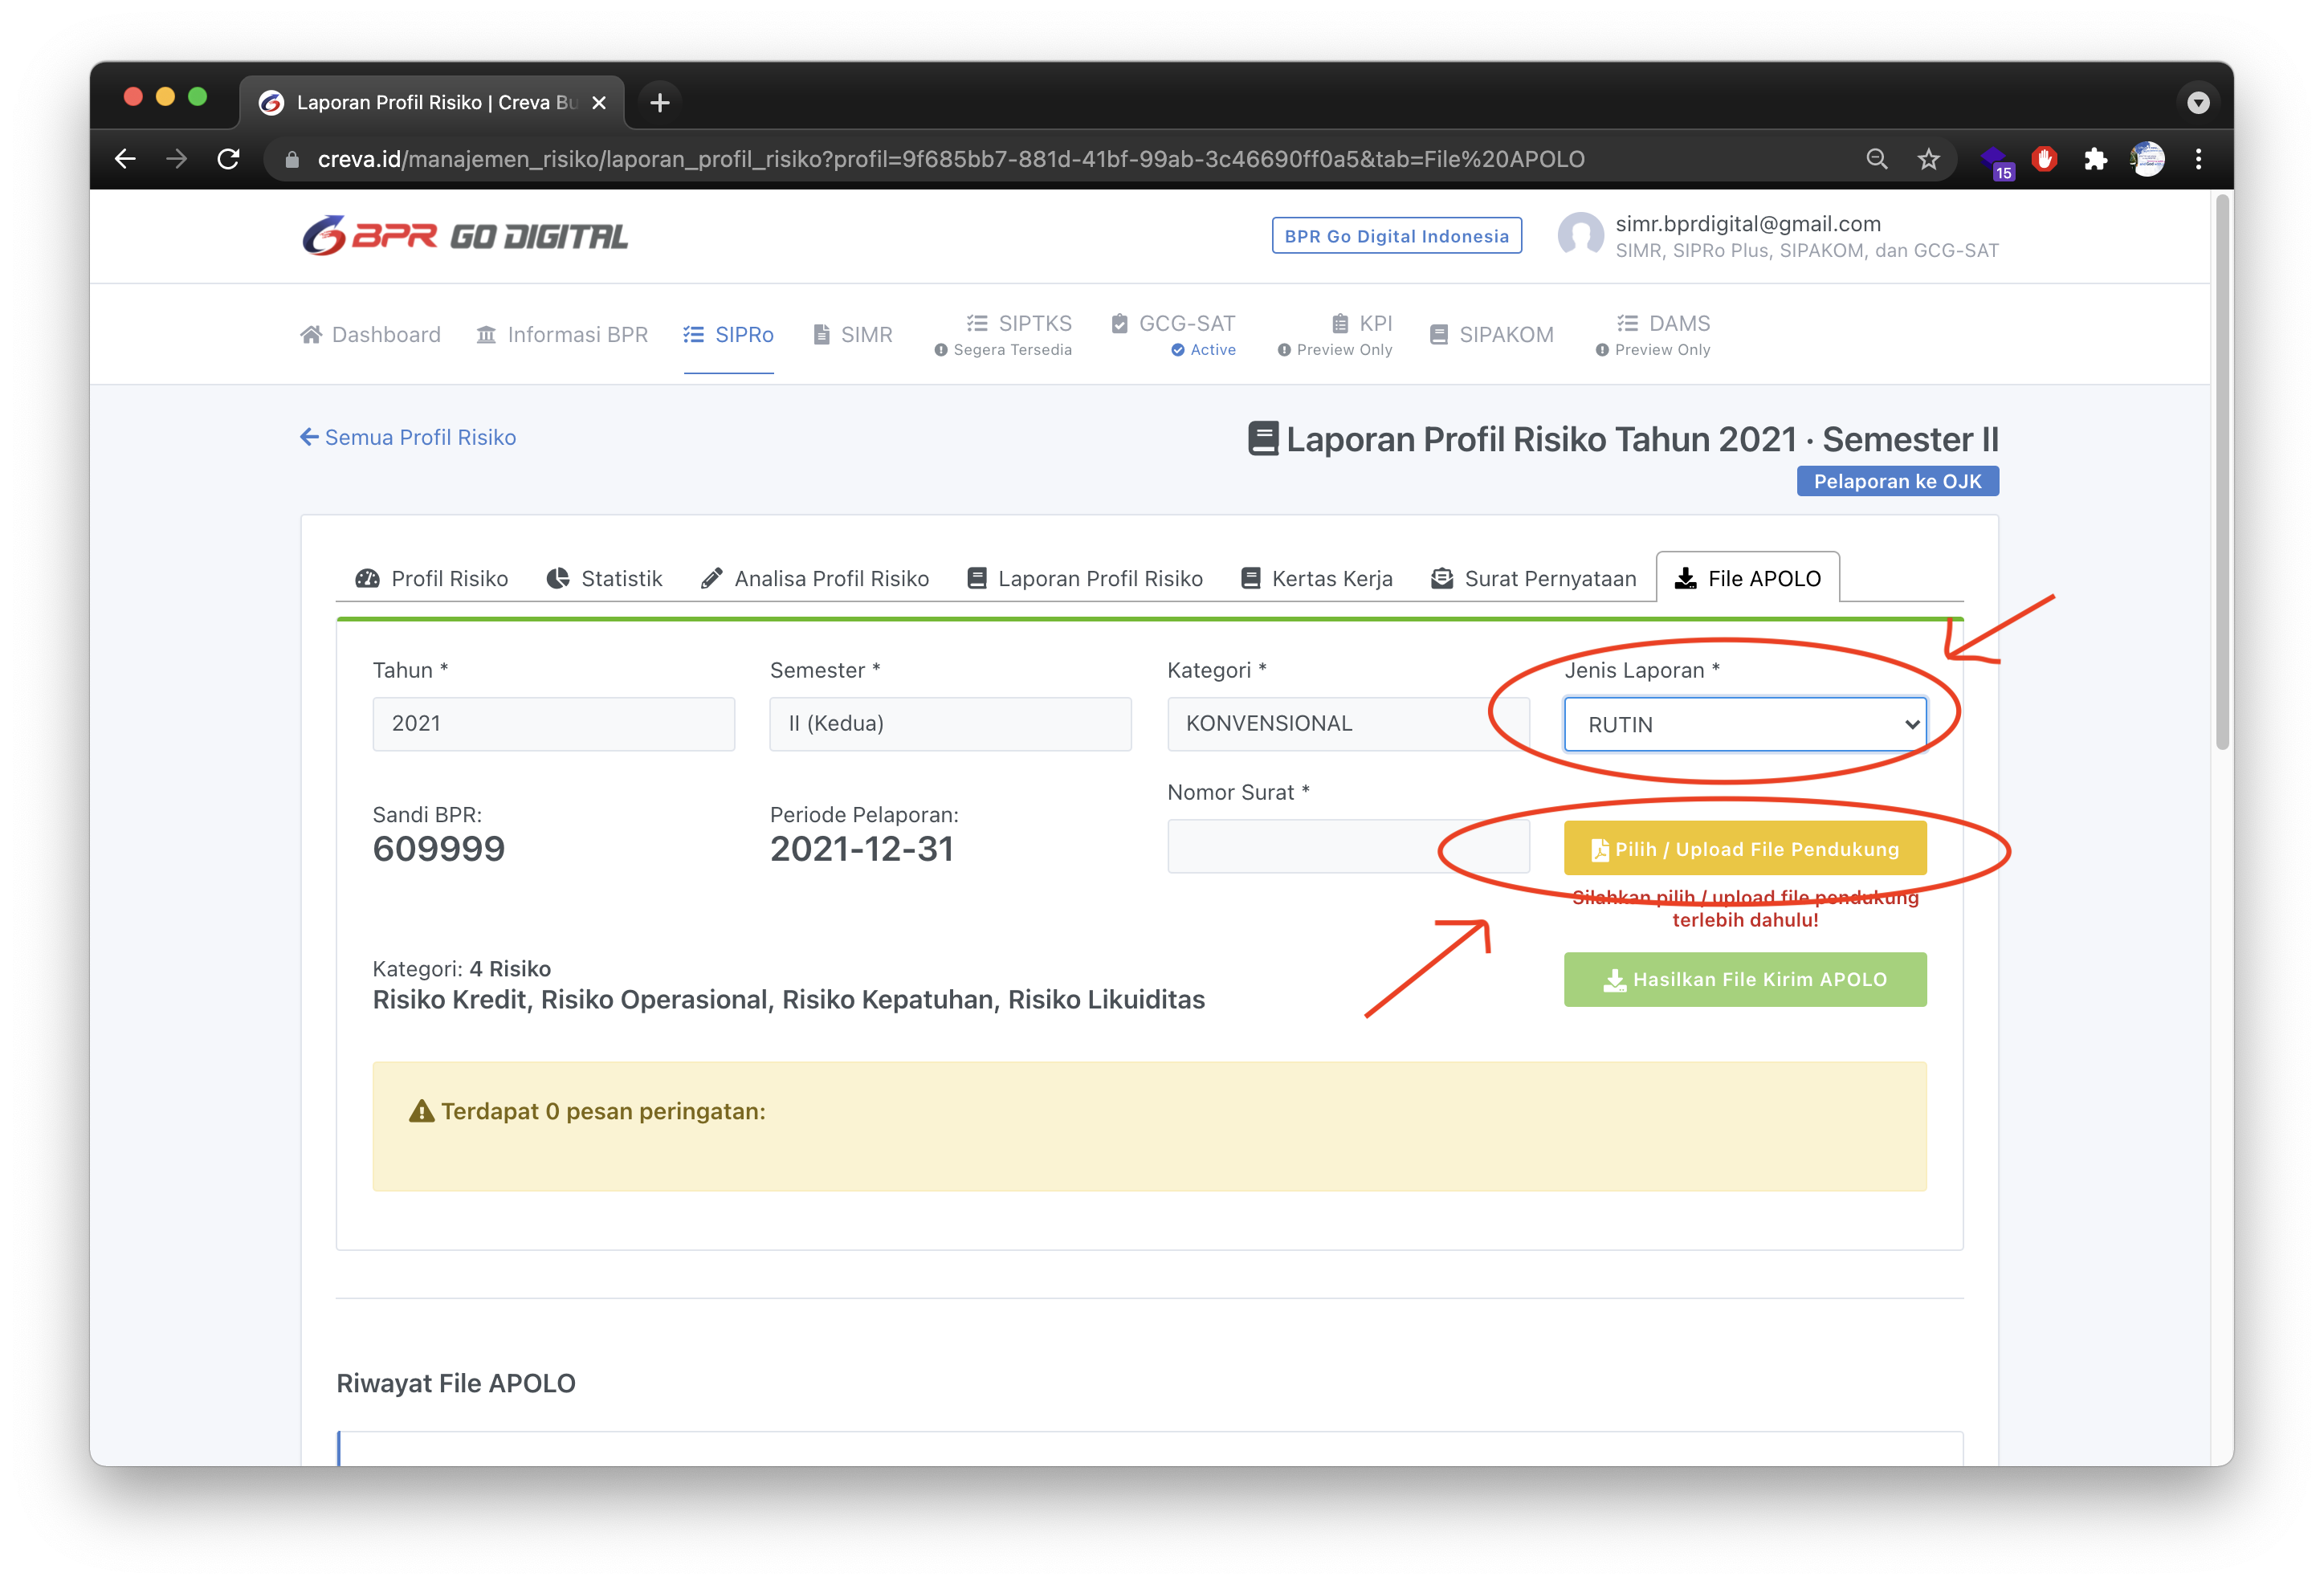This screenshot has height=1585, width=2324.
Task: Click the browser address bar URL
Action: pyautogui.click(x=950, y=159)
